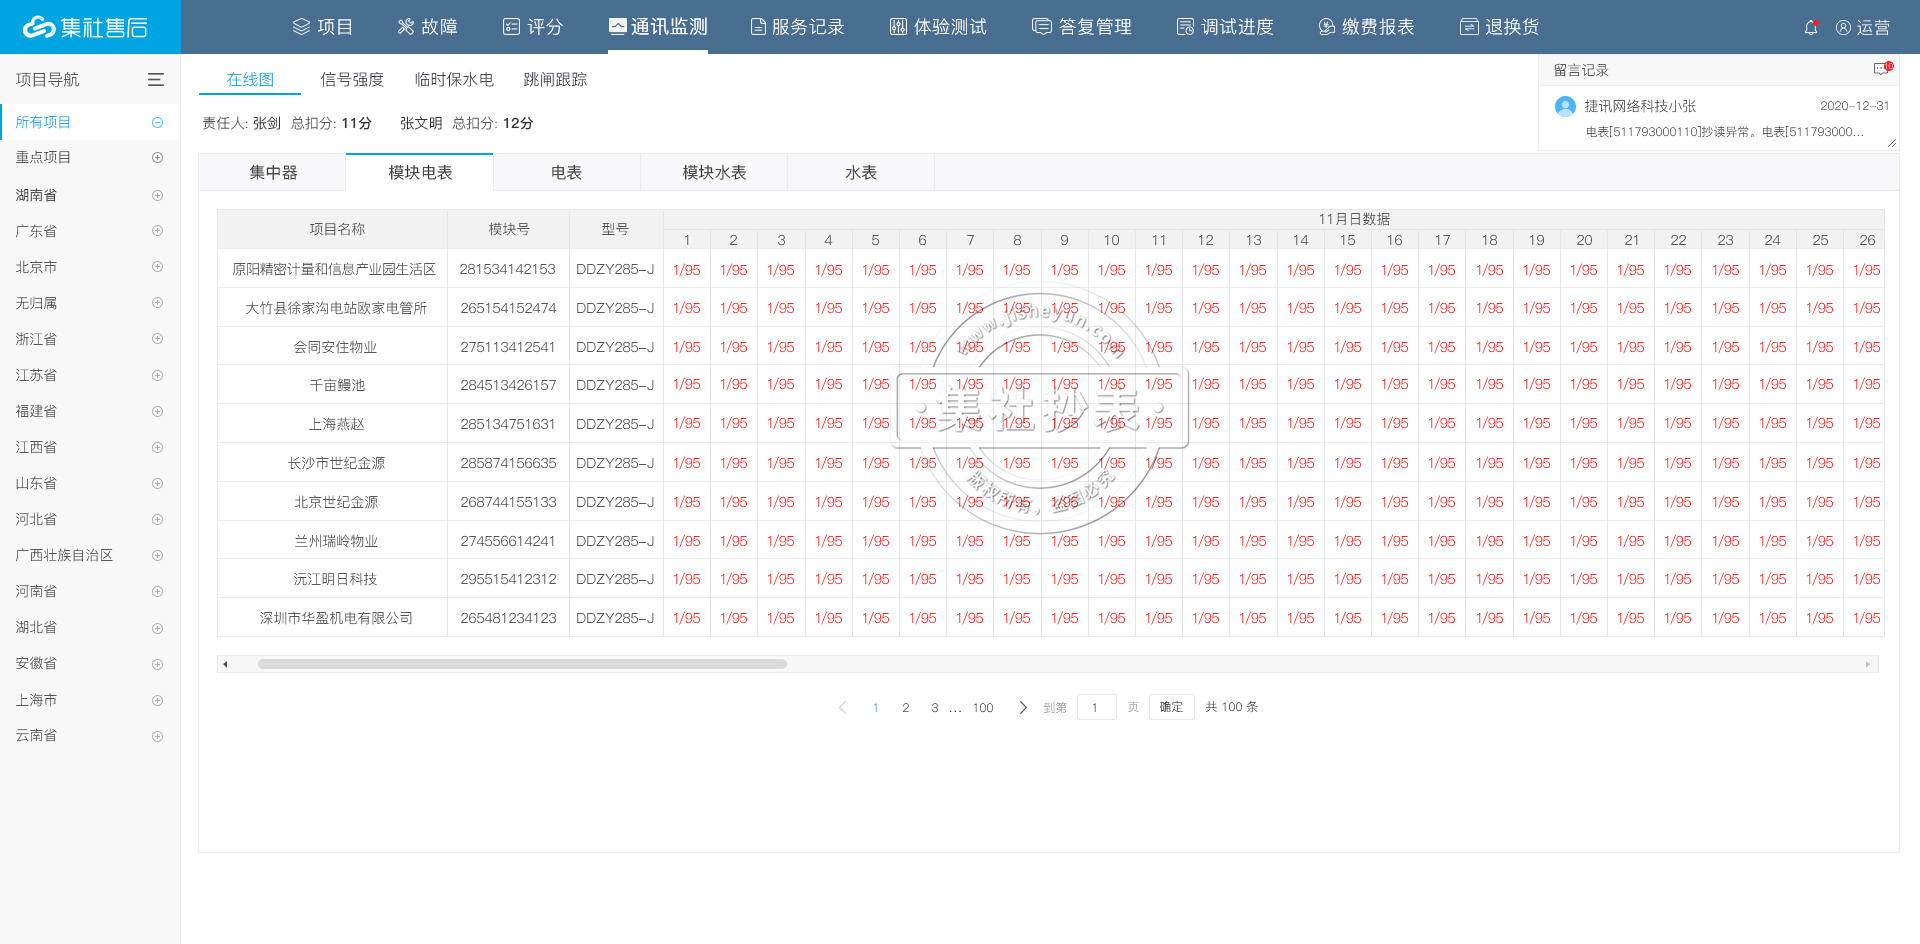Collapse the project navigation menu icon
Image resolution: width=1920 pixels, height=944 pixels.
156,80
